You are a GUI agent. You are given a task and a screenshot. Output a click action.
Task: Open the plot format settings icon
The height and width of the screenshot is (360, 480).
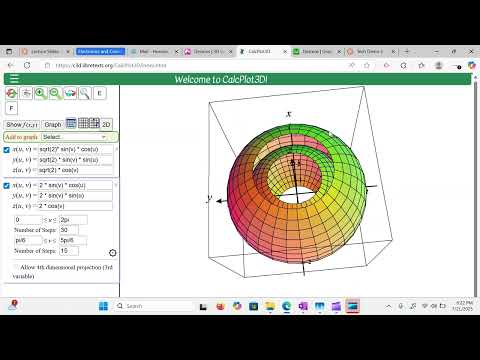pos(26,93)
